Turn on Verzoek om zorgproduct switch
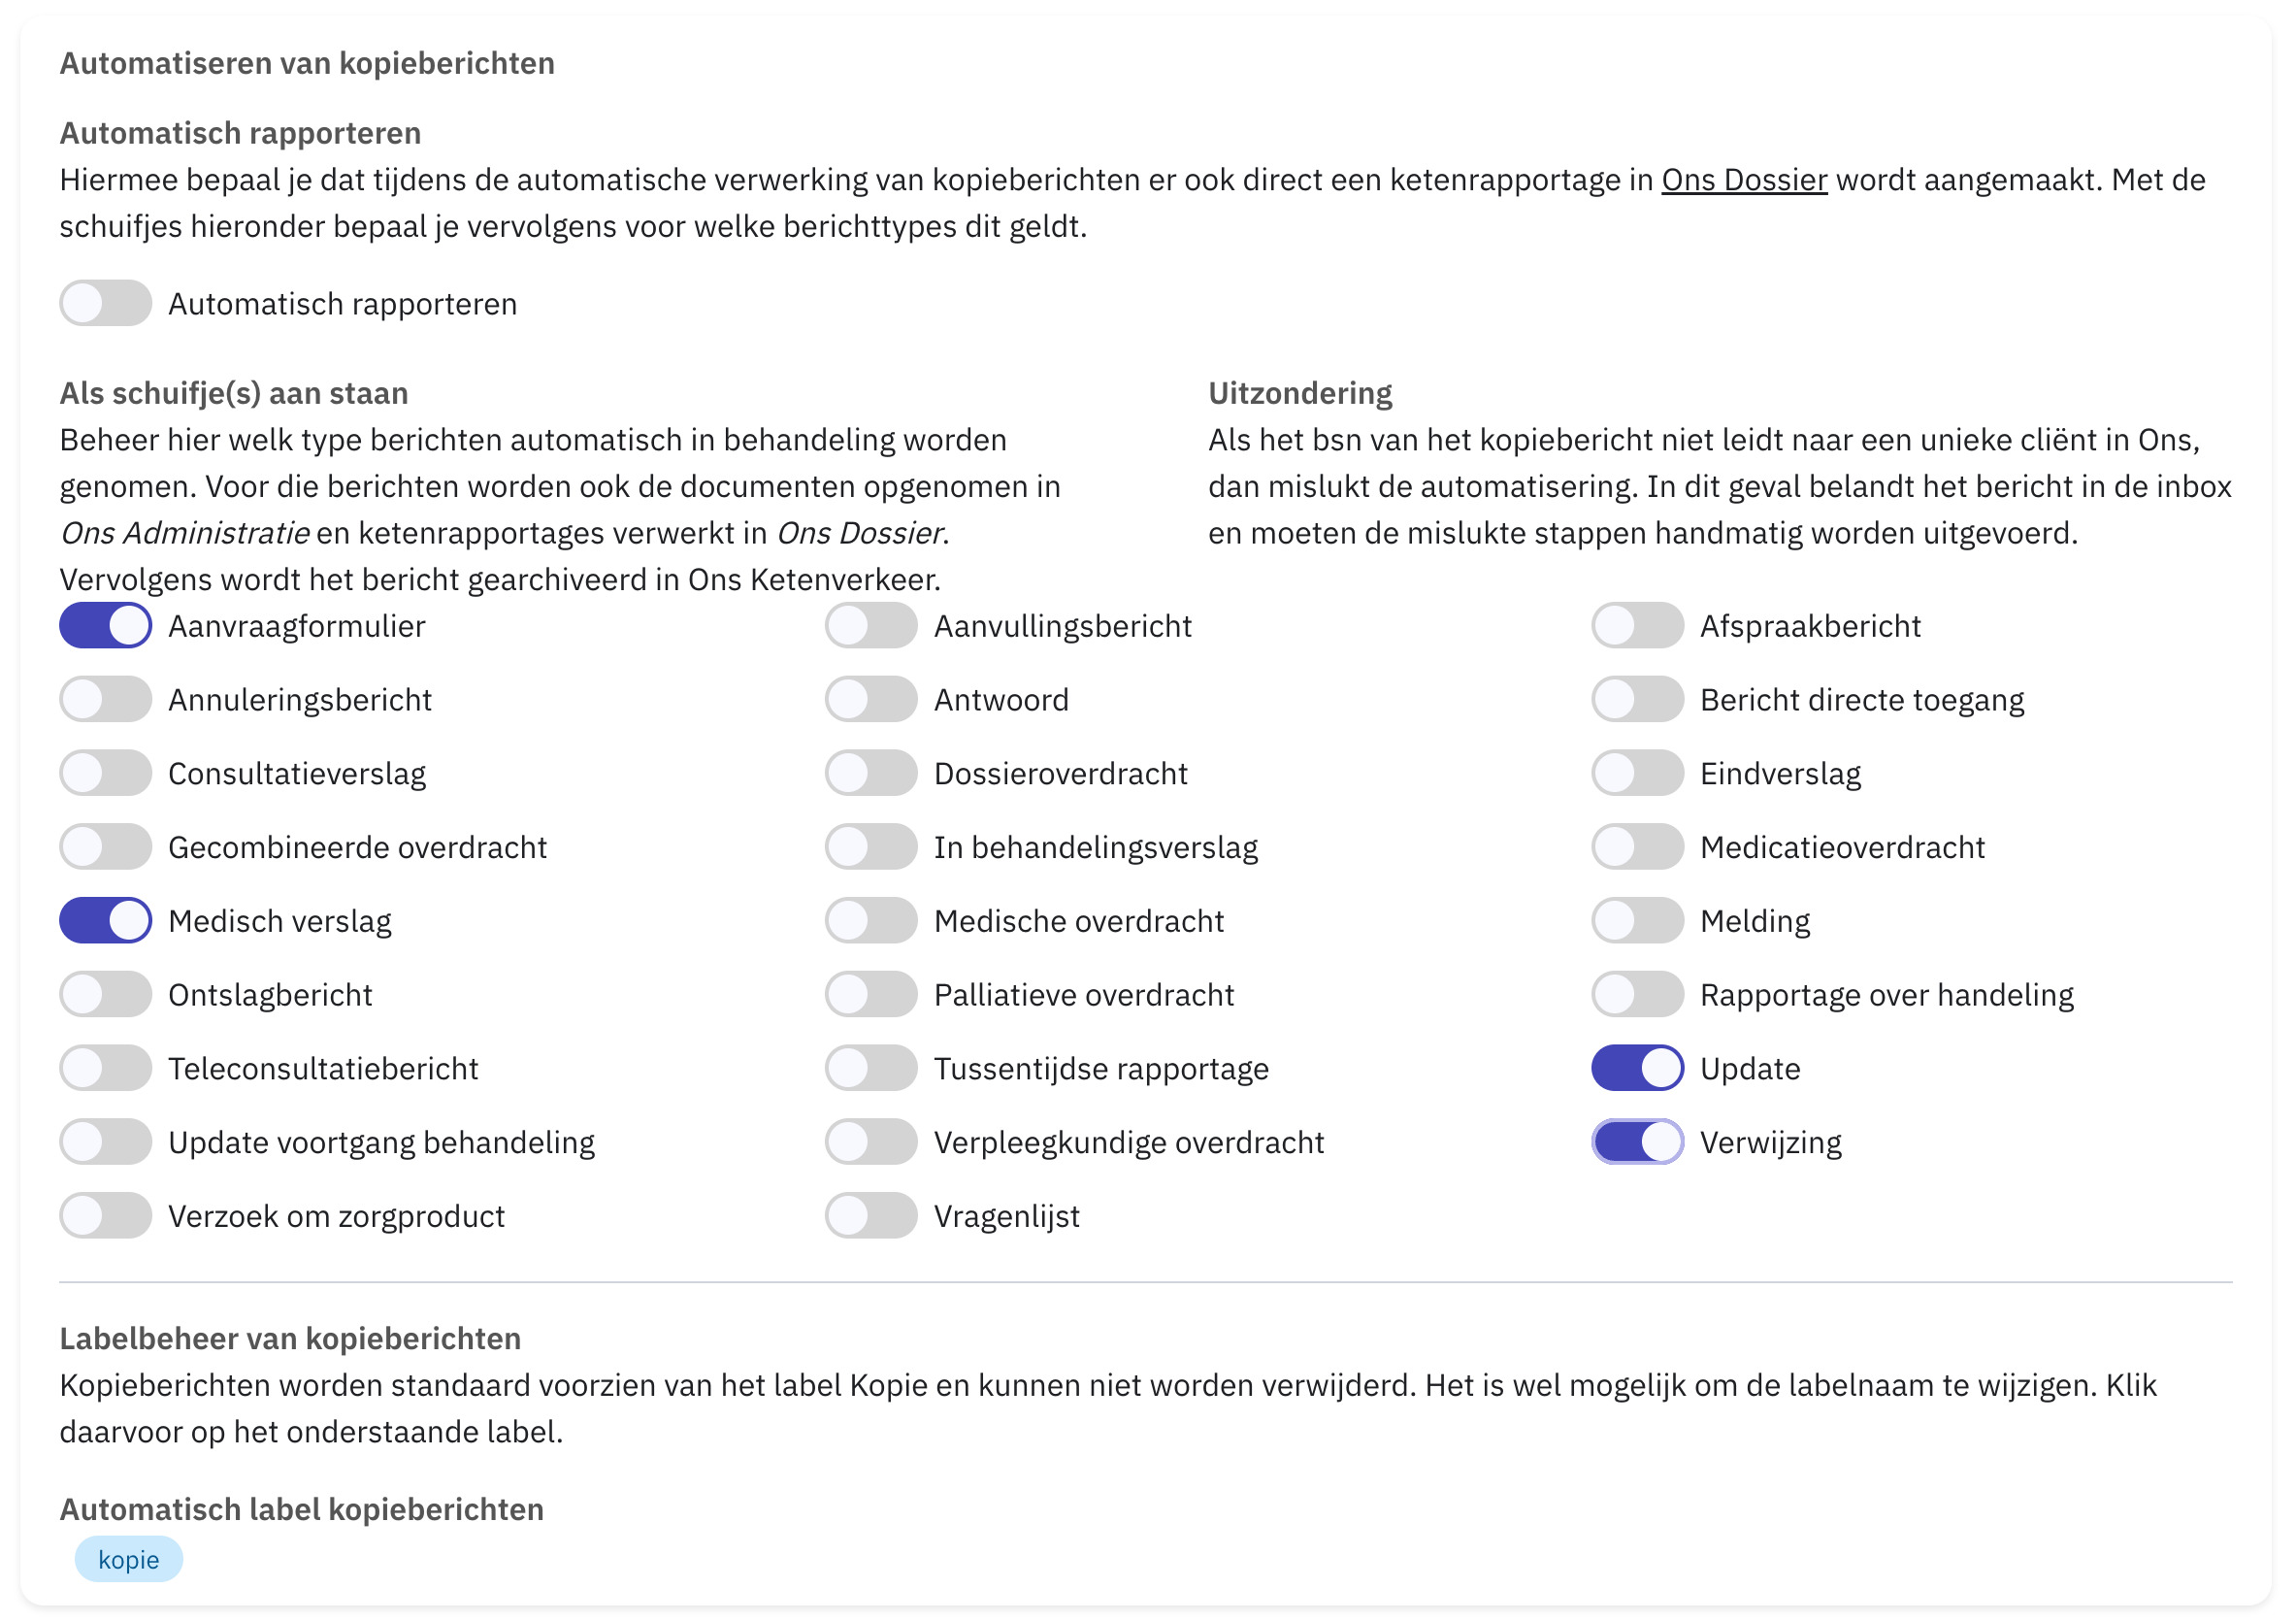This screenshot has height=1621, width=2296. [105, 1217]
